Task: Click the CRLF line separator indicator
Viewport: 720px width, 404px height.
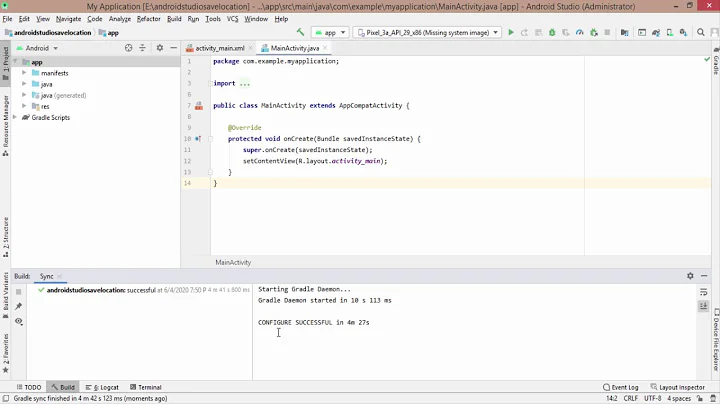Action: coord(630,398)
